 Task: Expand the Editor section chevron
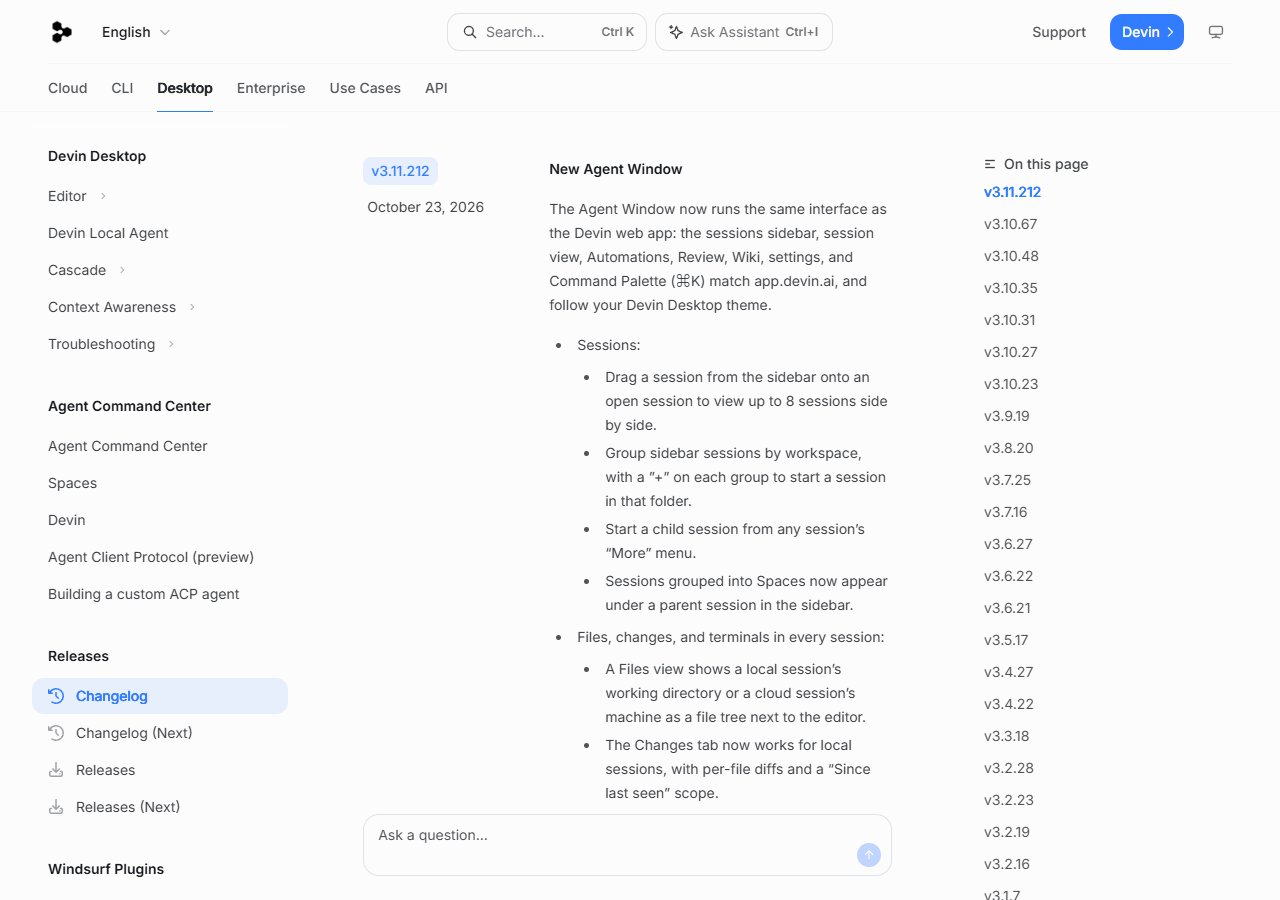103,196
